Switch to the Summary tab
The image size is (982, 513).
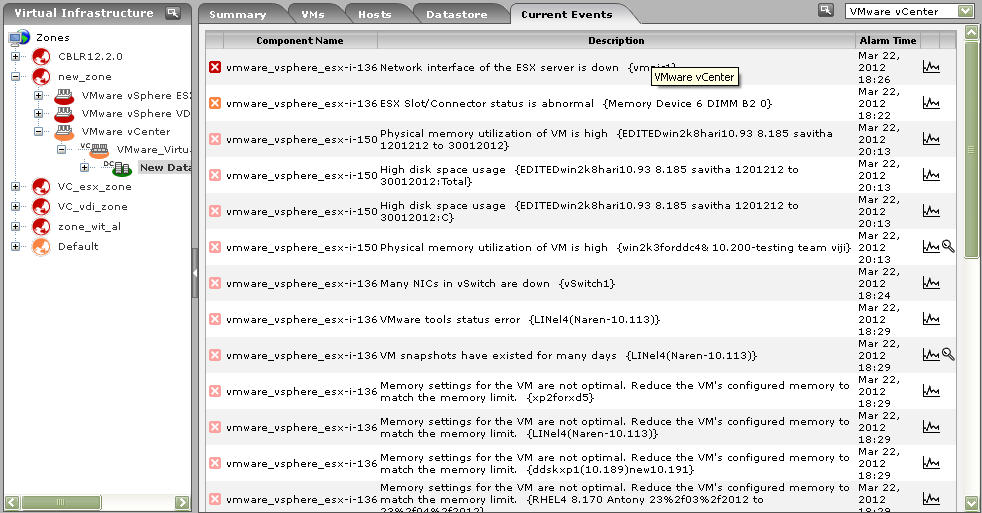pos(237,14)
